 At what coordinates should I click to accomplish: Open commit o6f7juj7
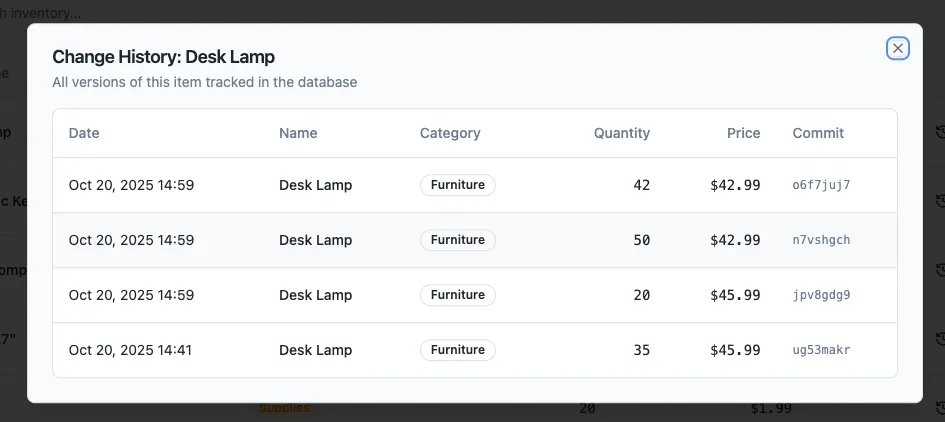coord(821,185)
